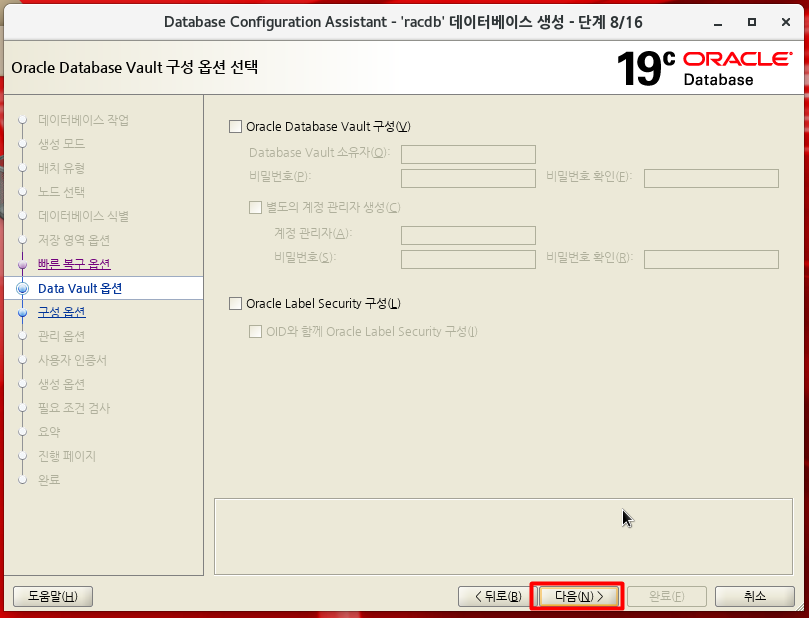Click the 요약 step
Screen dimensions: 809x618
point(49,432)
